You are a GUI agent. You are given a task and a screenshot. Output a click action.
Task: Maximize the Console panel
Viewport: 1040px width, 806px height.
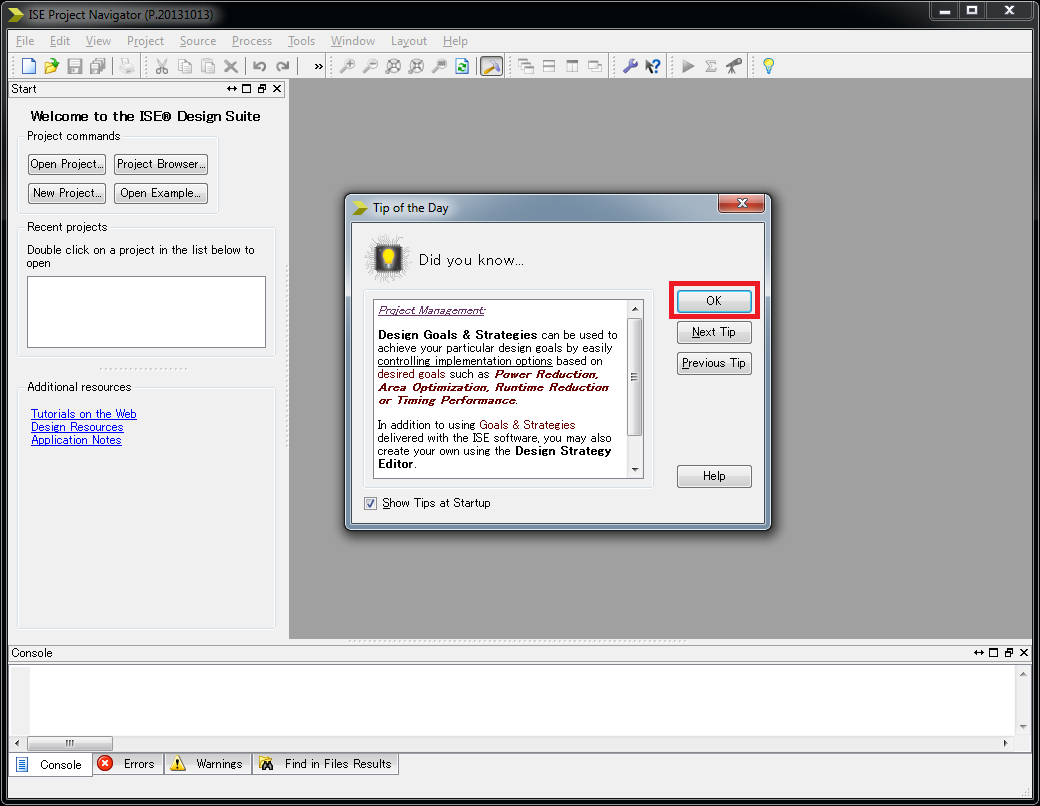click(x=994, y=653)
